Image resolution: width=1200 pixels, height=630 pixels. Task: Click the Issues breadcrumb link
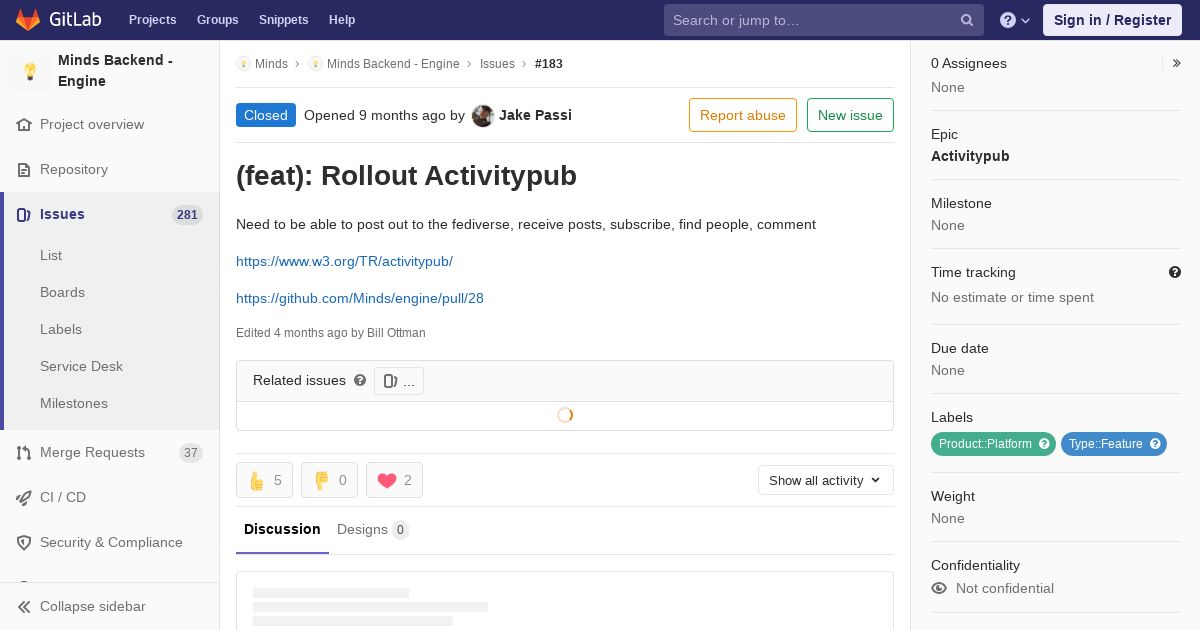(x=497, y=64)
